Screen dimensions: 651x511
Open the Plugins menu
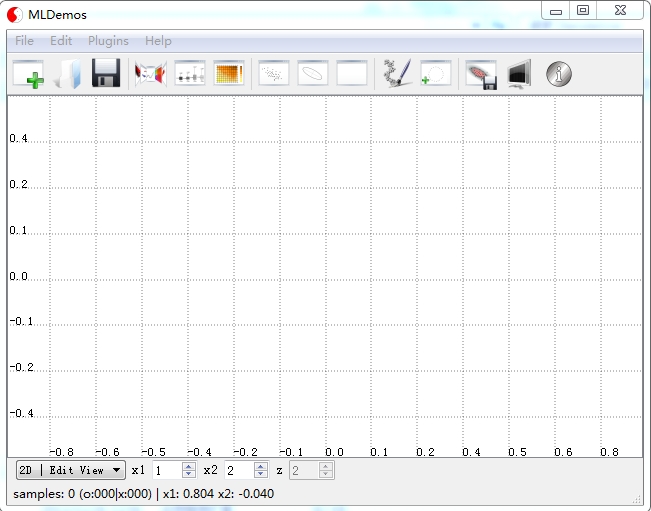point(108,41)
